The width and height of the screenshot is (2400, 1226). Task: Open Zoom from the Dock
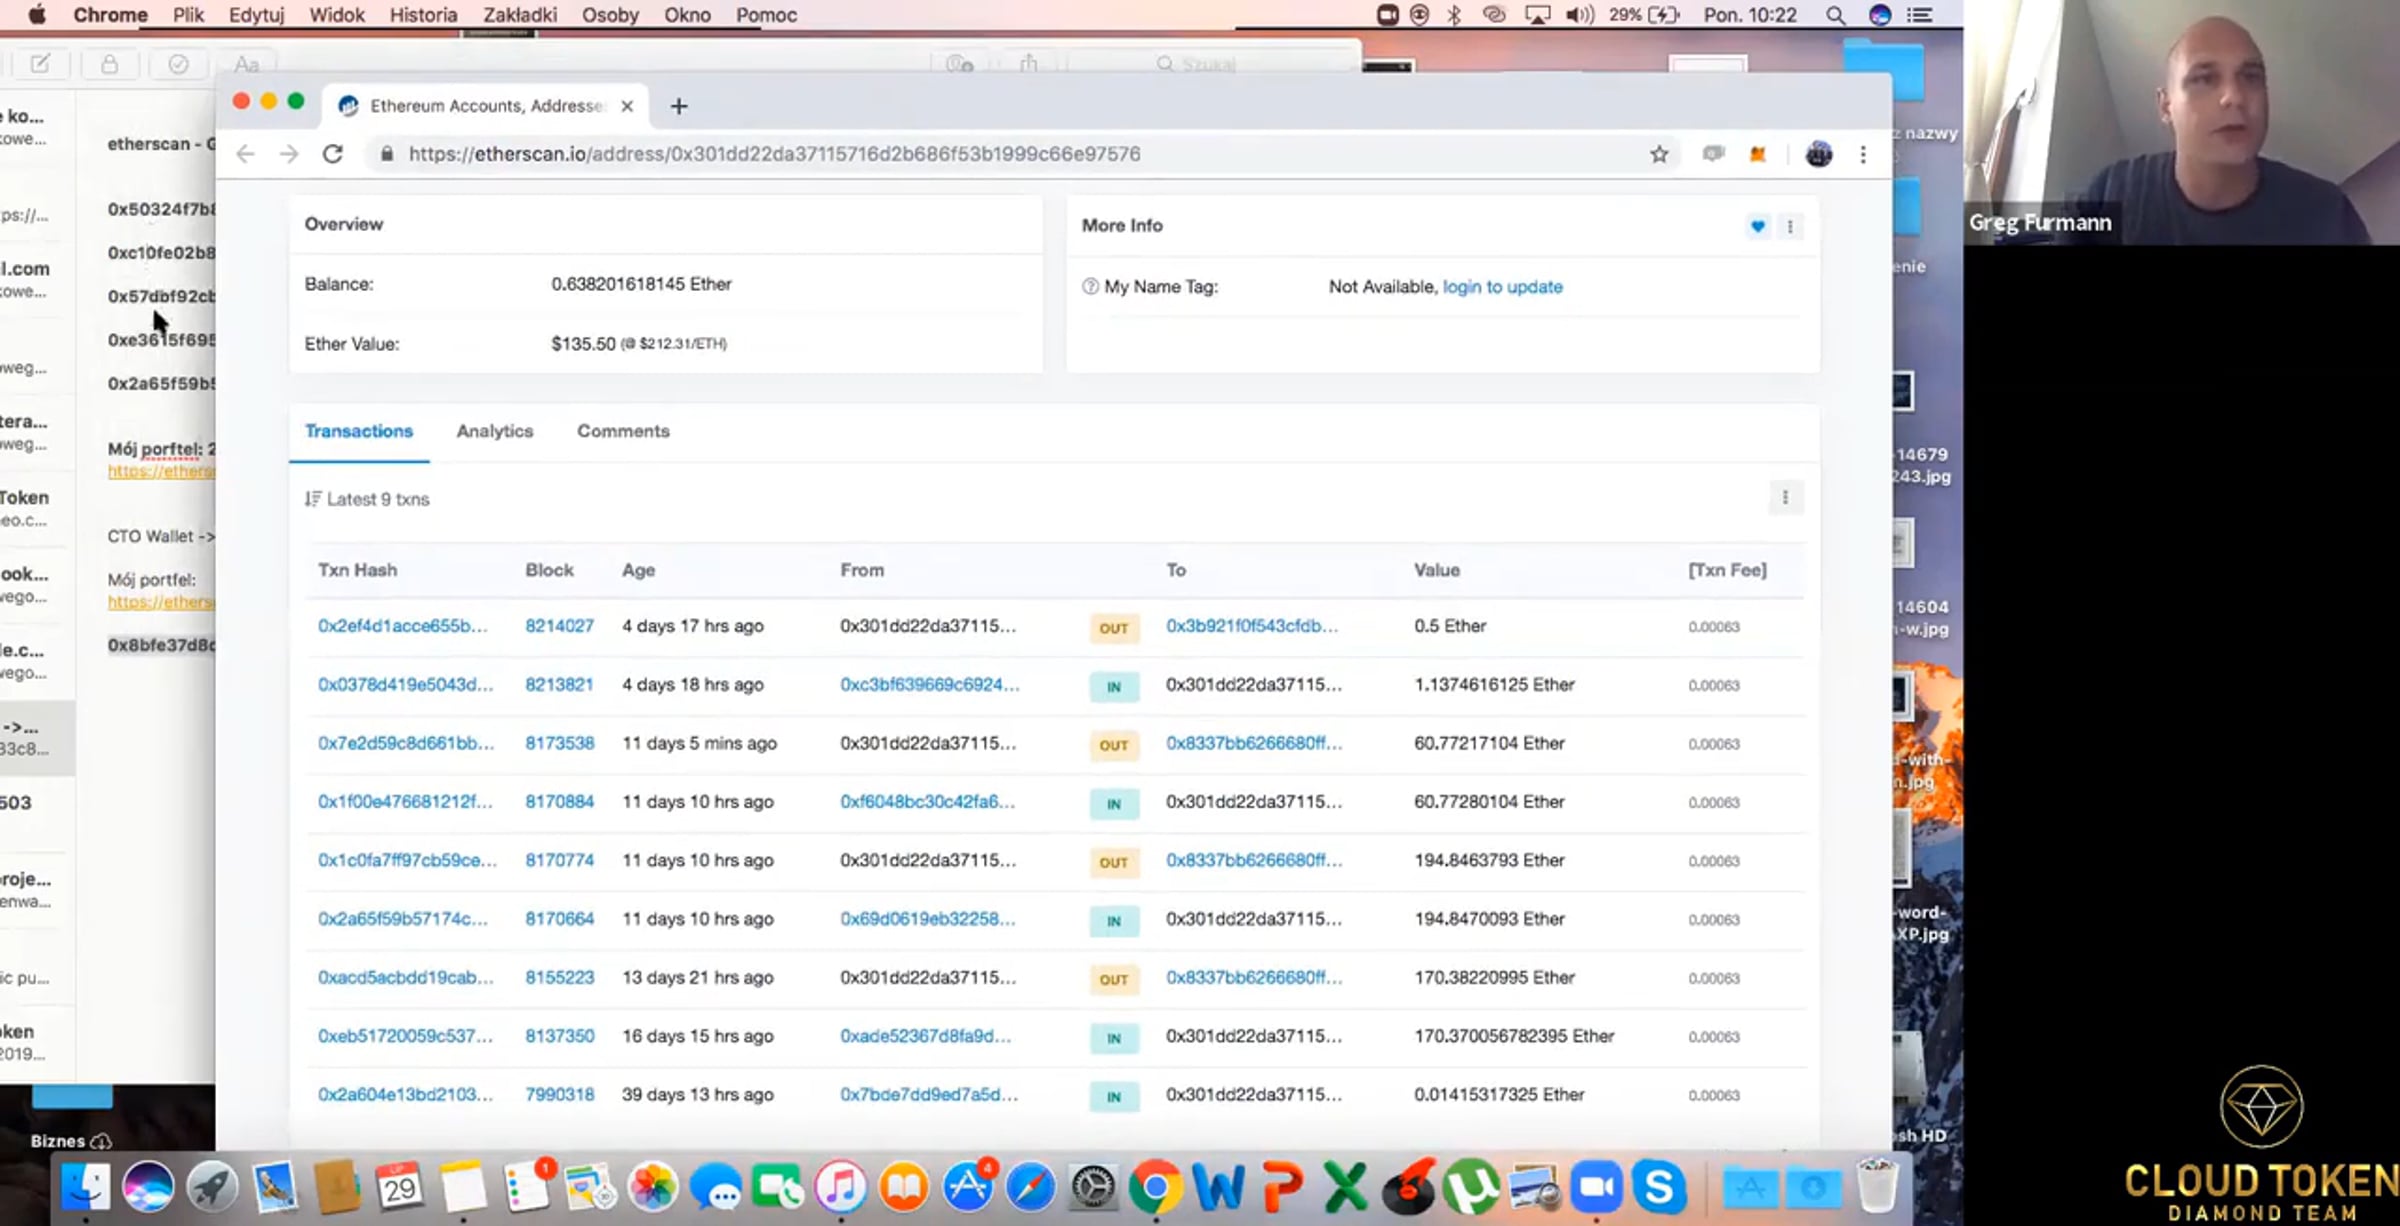tap(1597, 1188)
